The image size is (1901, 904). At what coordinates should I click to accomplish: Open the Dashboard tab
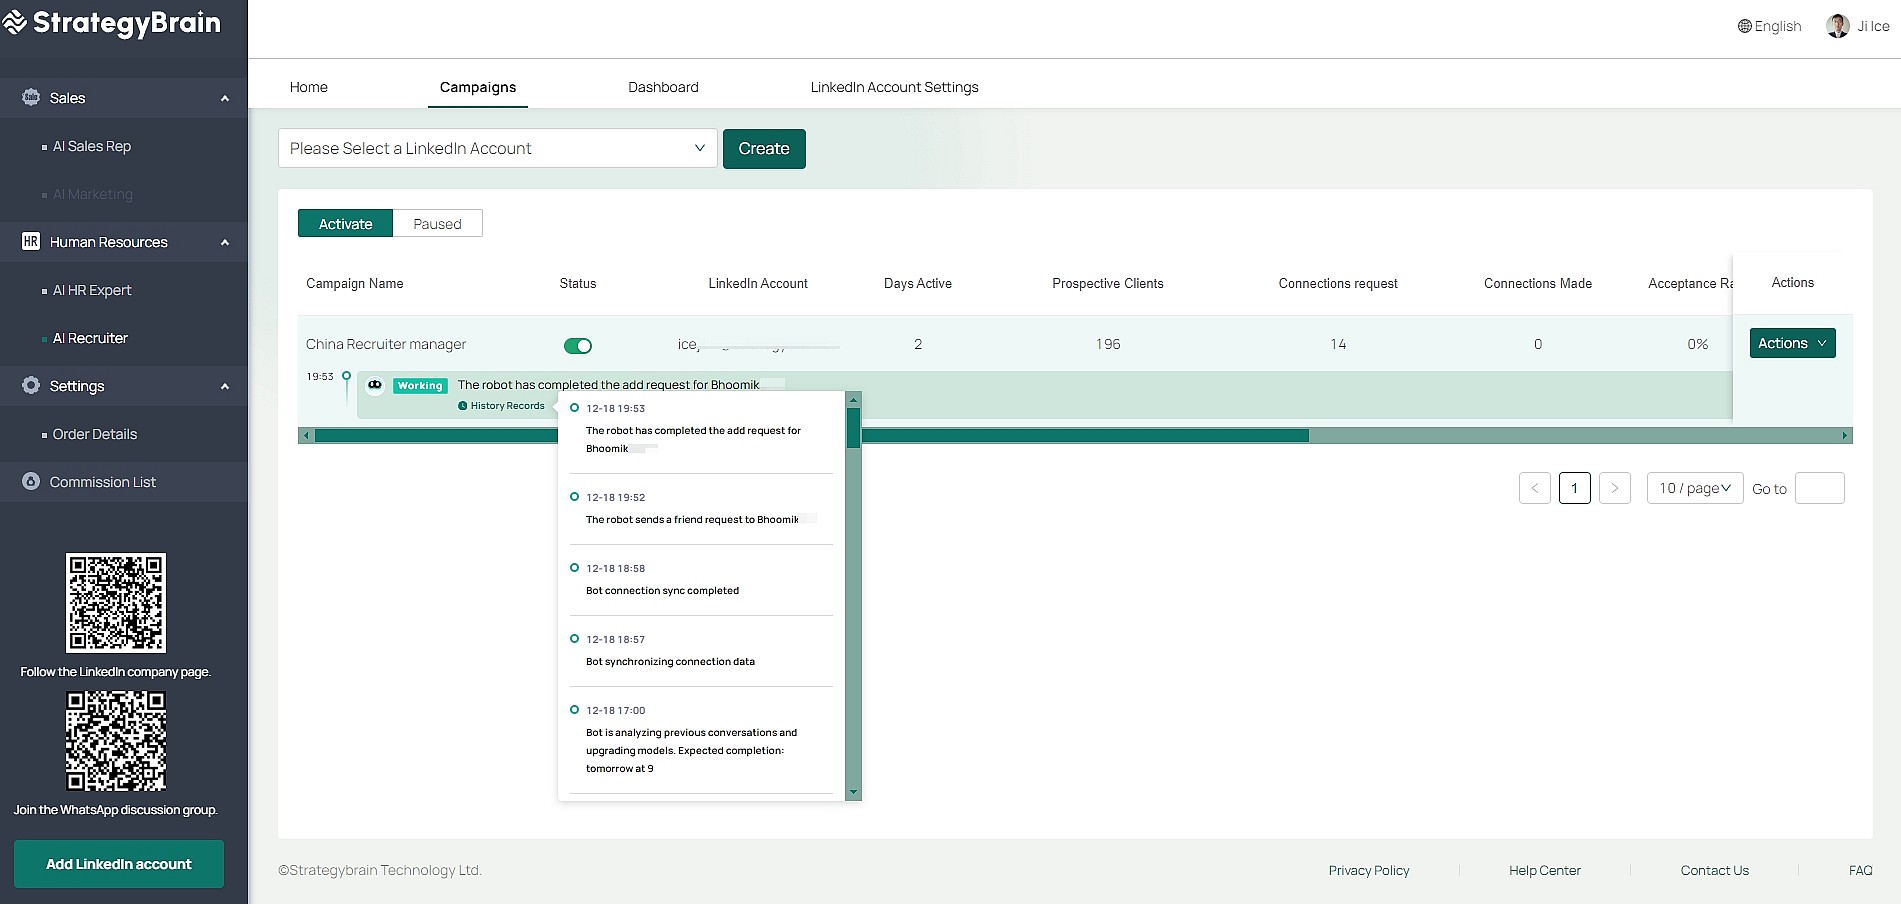point(663,87)
